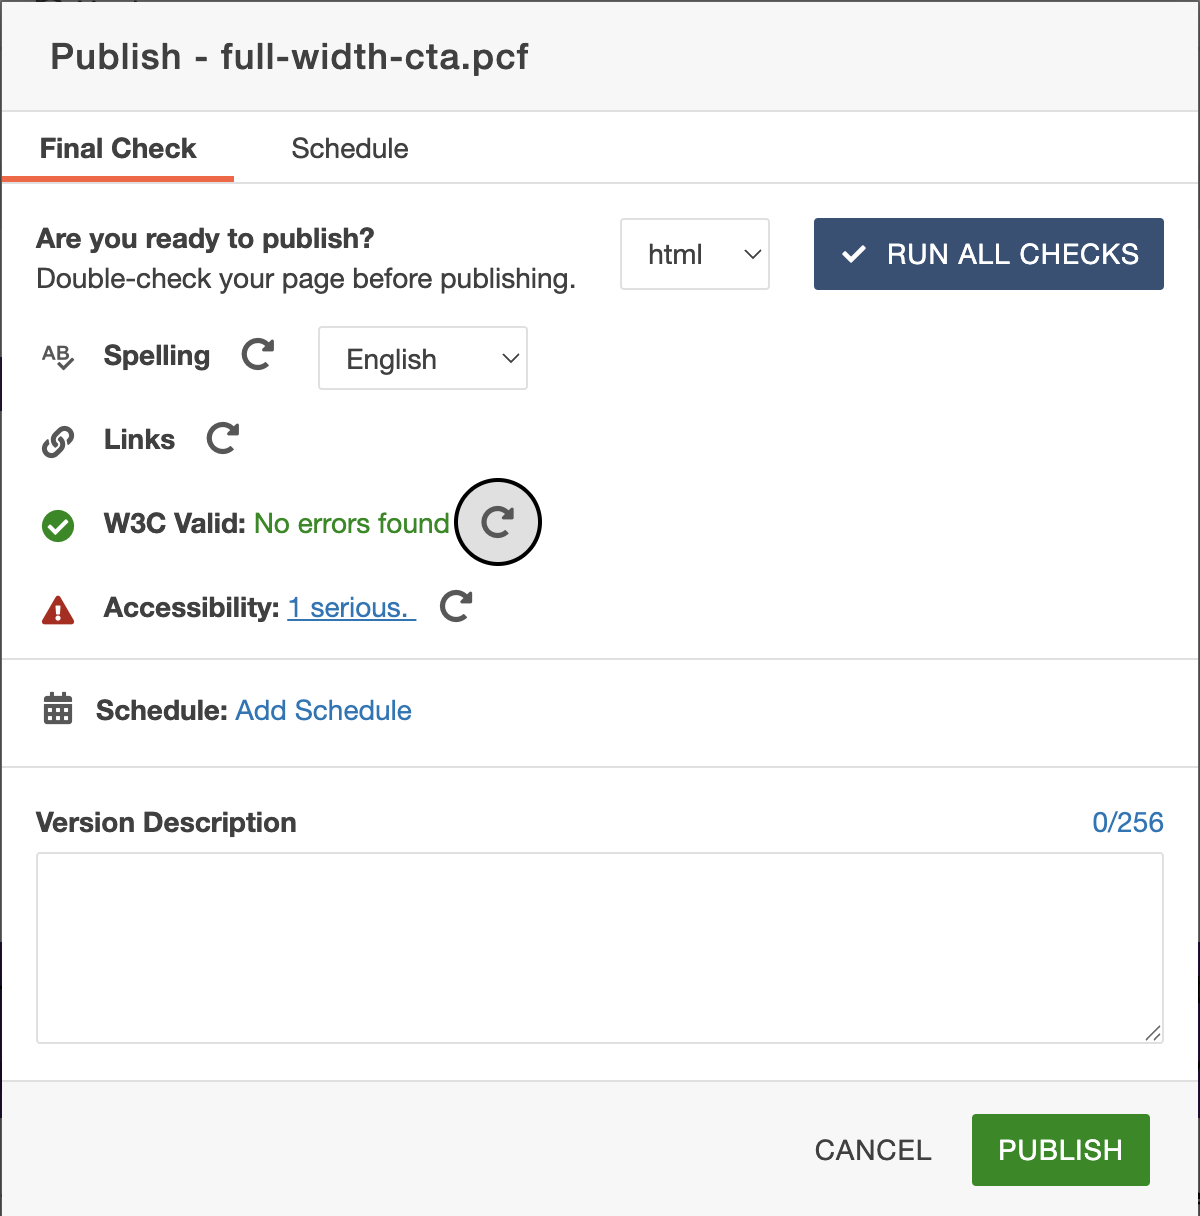This screenshot has width=1200, height=1216.
Task: Click the red accessibility warning triangle icon
Action: point(58,609)
